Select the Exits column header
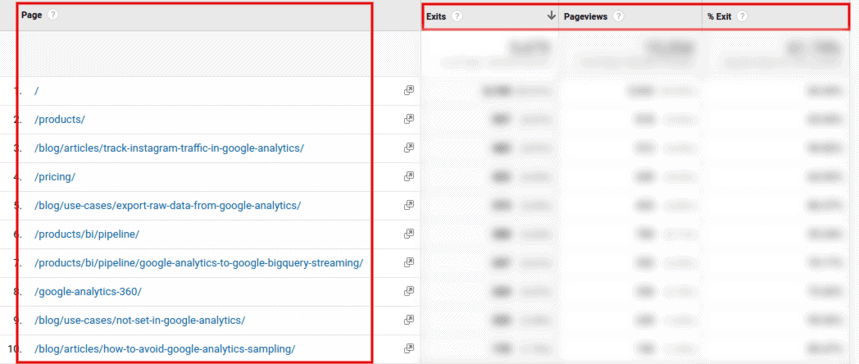 point(436,16)
